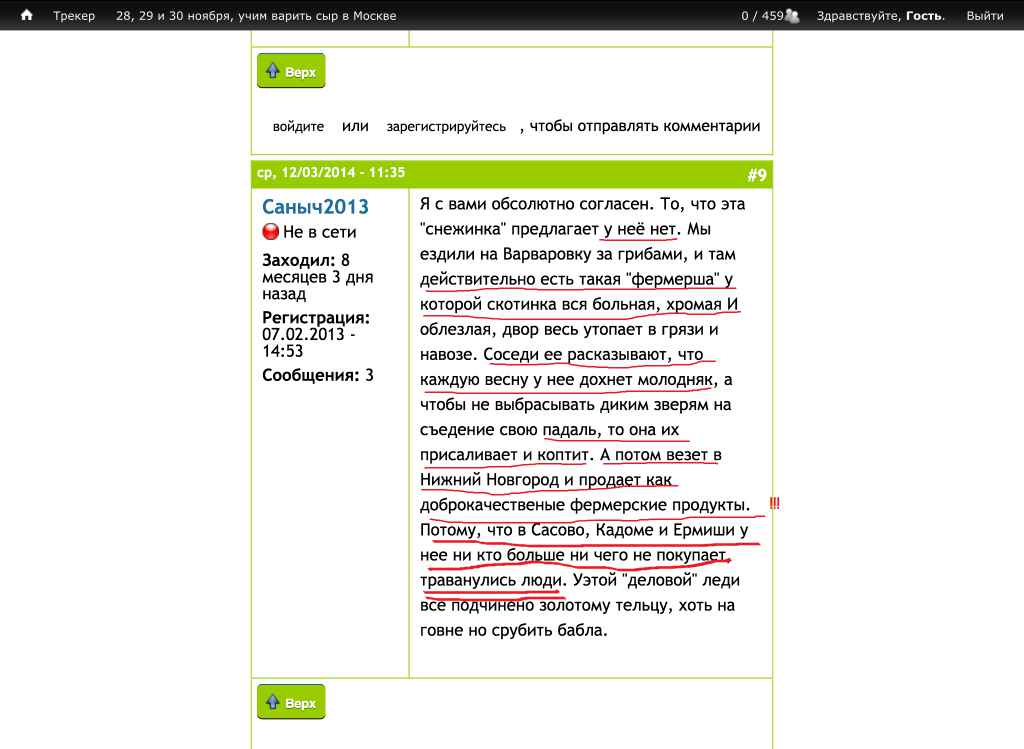The image size is (1024, 749).
Task: Click the 0 / 459 counter
Action: (x=761, y=16)
